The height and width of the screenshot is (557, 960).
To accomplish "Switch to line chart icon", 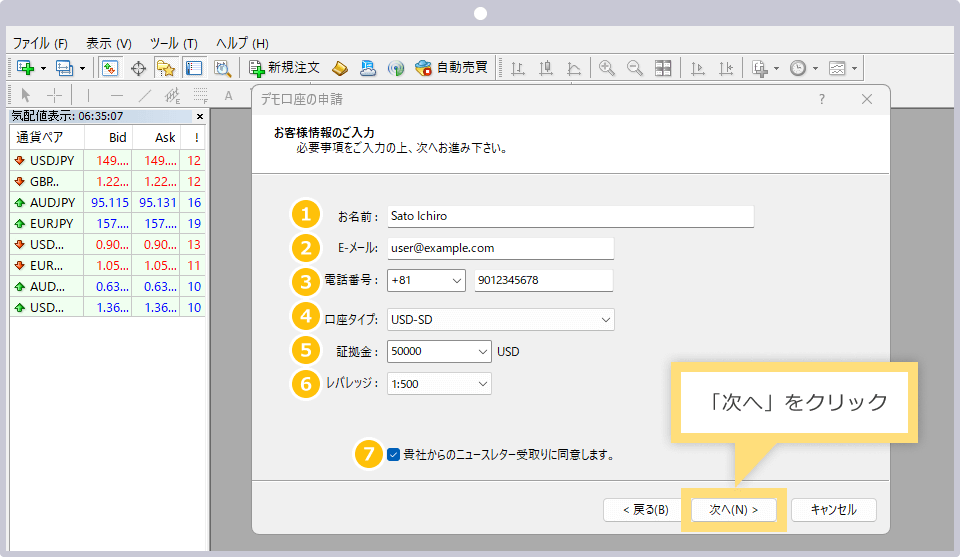I will pos(574,68).
